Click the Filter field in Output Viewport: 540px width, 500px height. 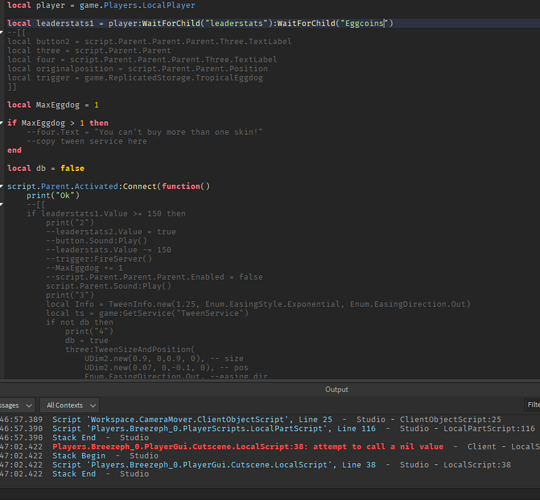point(532,405)
